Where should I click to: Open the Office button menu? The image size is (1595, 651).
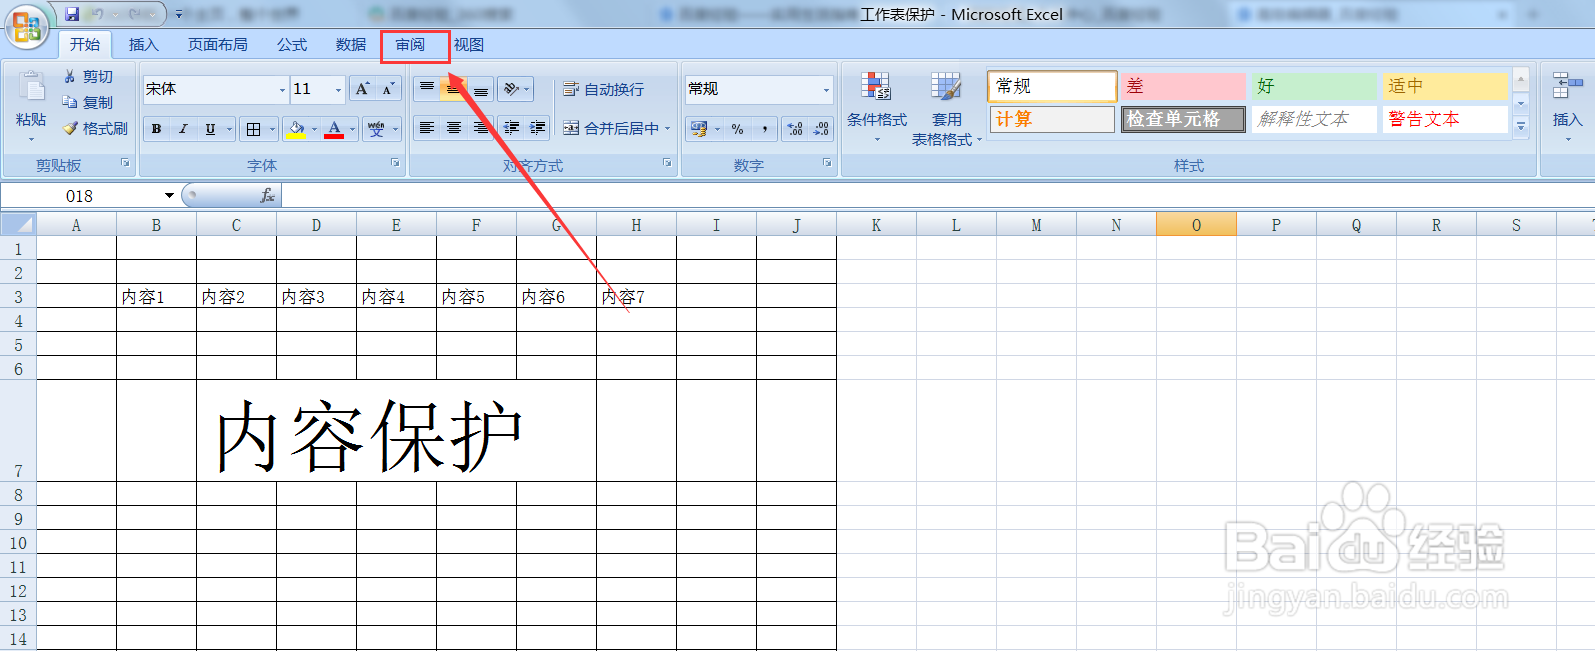point(27,27)
